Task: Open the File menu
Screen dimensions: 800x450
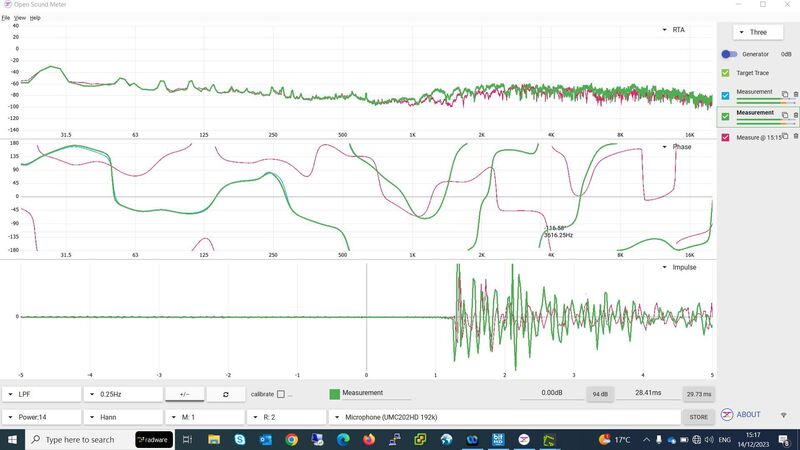Action: click(x=6, y=18)
